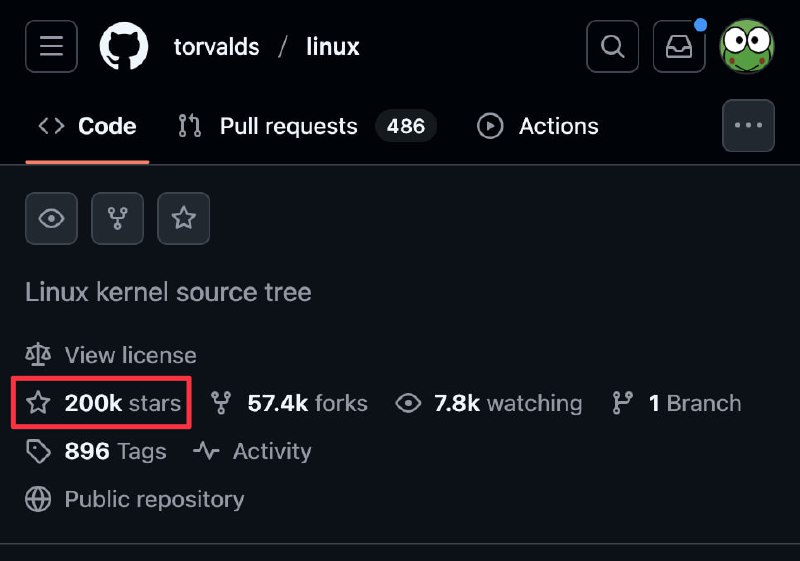Open the Pull requests tab
800x561 pixels.
[x=287, y=126]
